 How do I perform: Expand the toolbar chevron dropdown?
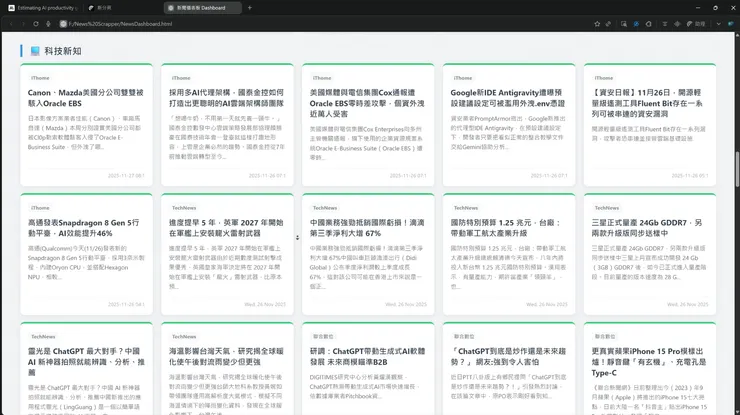718,24
